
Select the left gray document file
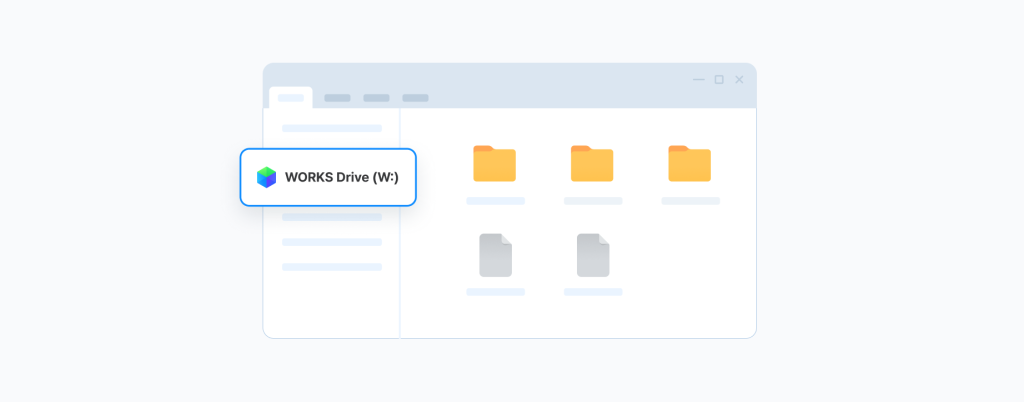point(495,255)
